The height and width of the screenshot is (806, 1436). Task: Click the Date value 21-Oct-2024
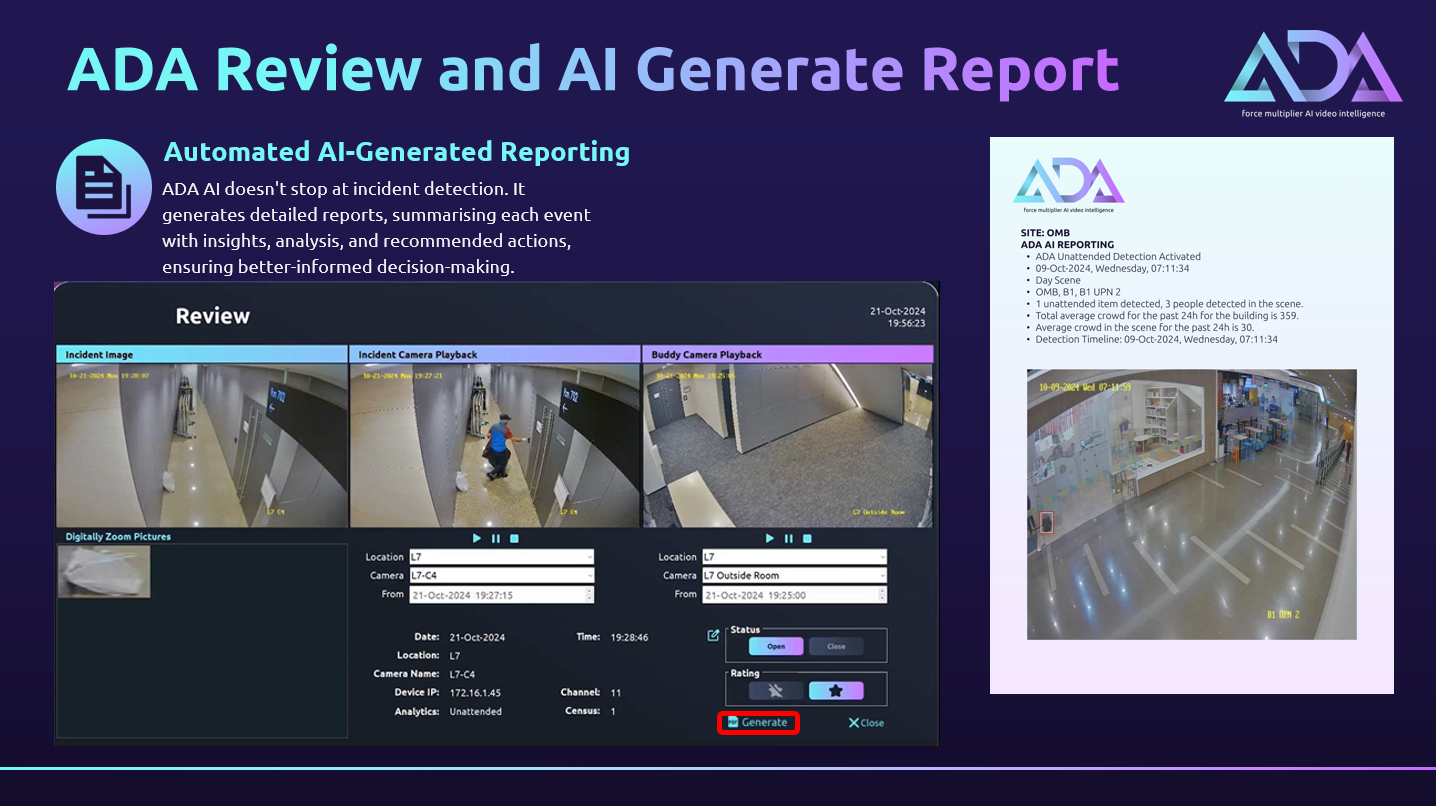click(x=477, y=637)
